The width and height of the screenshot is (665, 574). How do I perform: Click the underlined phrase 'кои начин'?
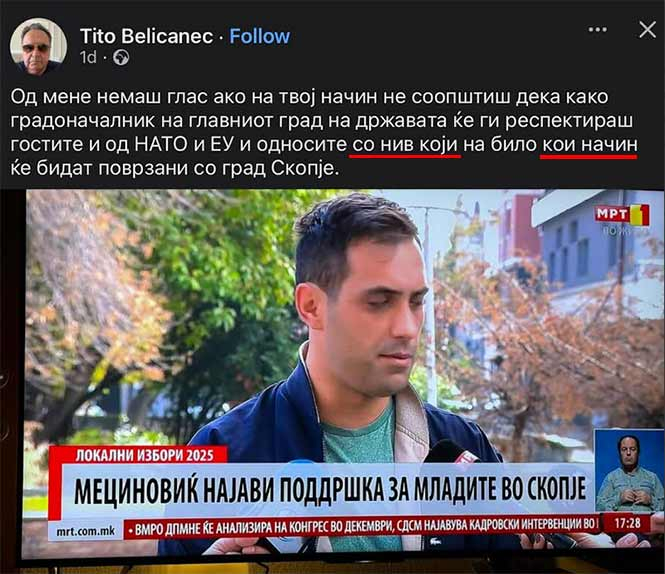[x=590, y=145]
